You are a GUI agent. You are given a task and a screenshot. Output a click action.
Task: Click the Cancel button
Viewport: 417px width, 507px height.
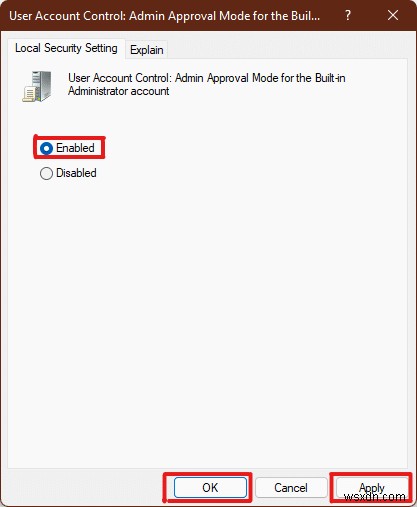(x=291, y=488)
